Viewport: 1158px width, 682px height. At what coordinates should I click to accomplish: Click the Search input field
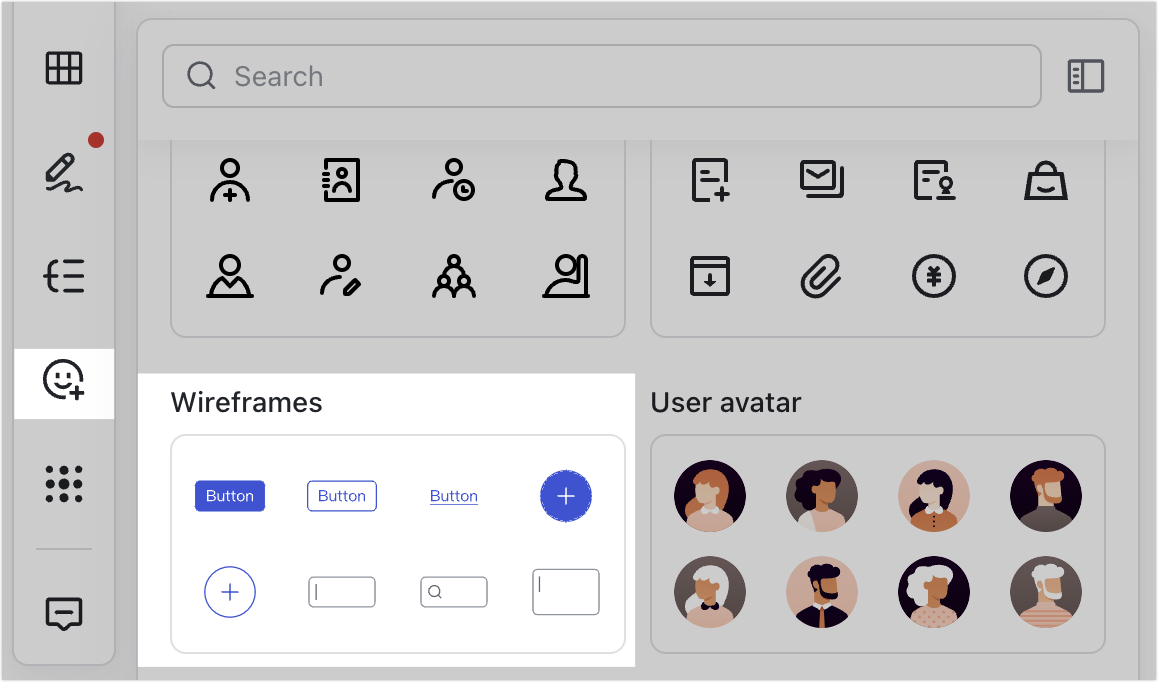pyautogui.click(x=600, y=76)
